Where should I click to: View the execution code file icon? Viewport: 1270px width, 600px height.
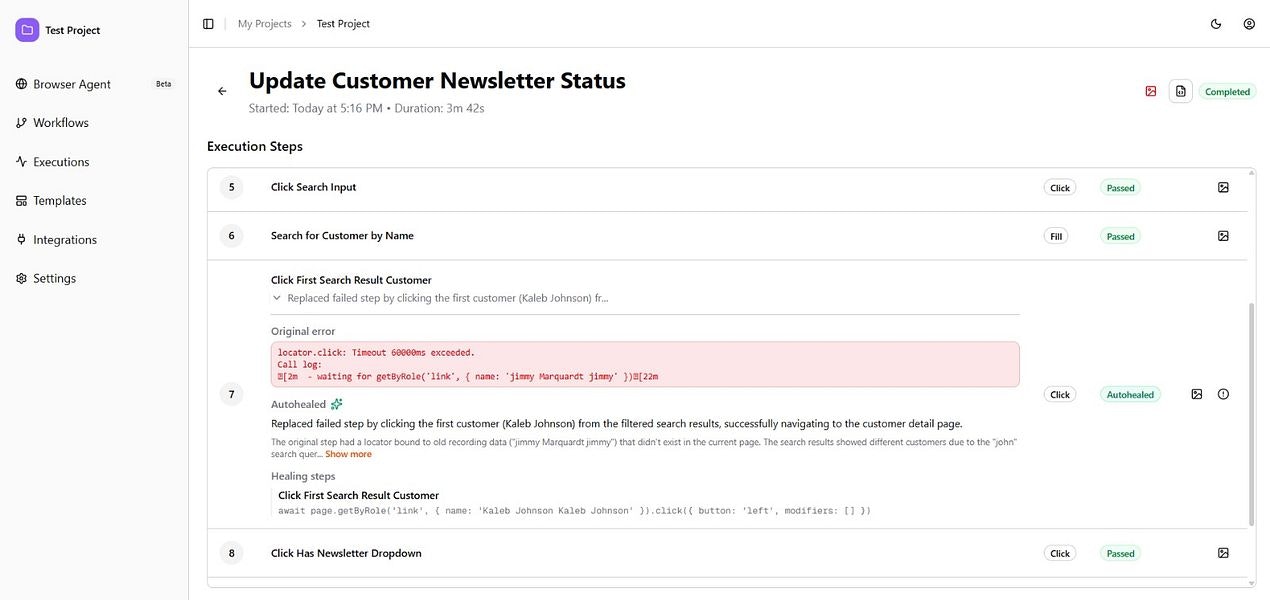[1180, 90]
